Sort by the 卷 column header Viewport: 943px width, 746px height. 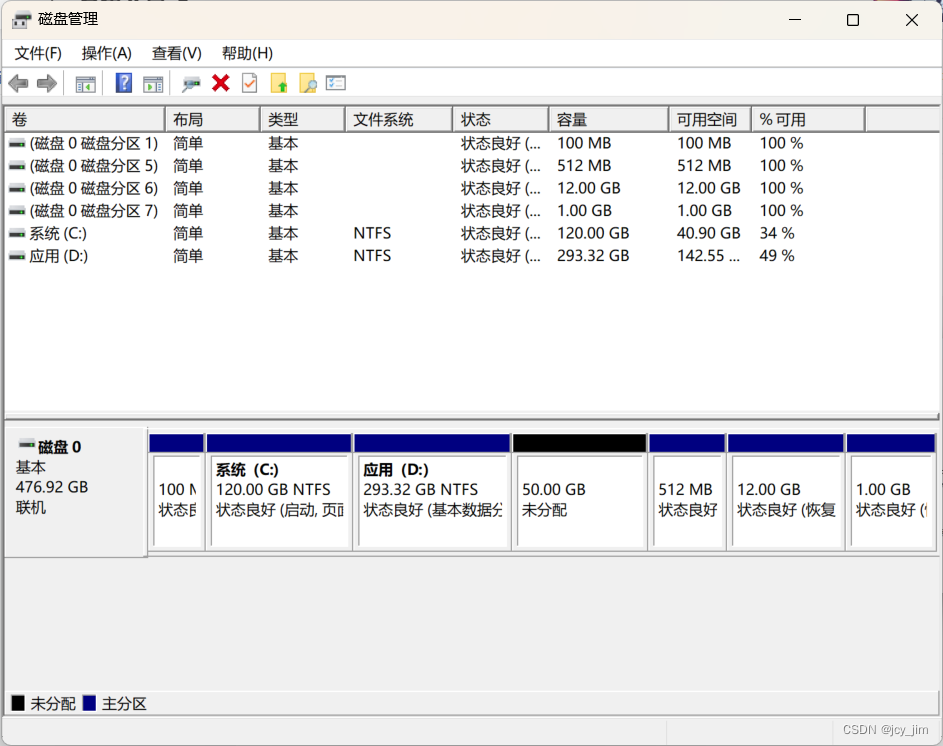click(x=85, y=120)
